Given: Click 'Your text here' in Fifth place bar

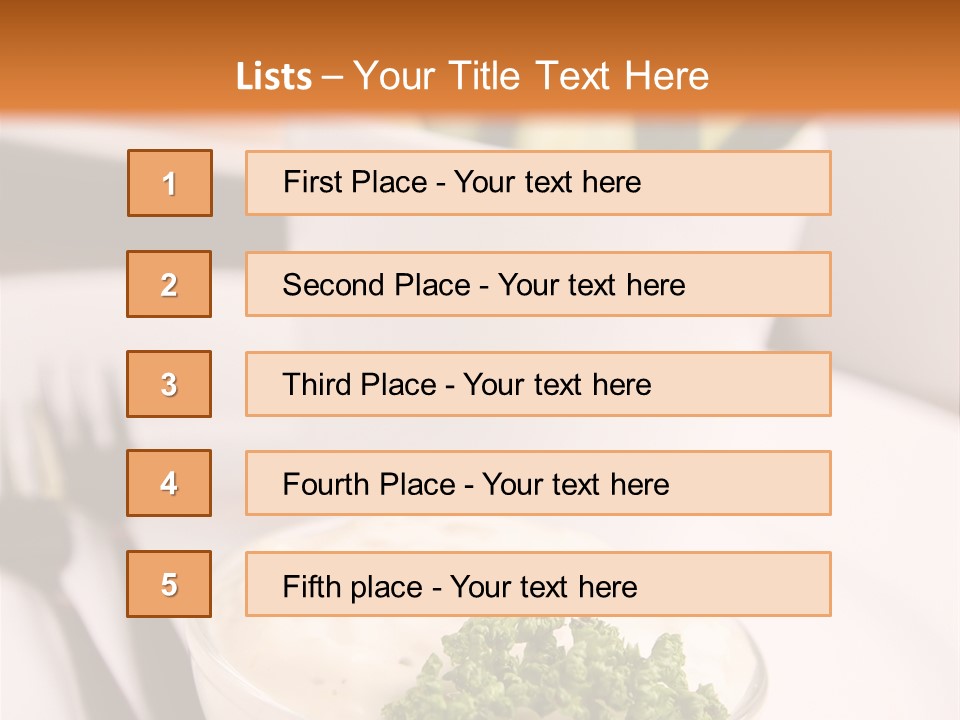Looking at the screenshot, I should (x=544, y=587).
